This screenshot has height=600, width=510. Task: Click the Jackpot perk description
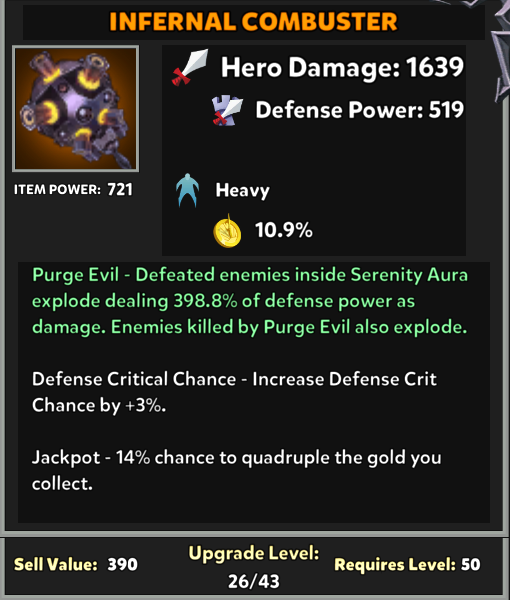(236, 470)
